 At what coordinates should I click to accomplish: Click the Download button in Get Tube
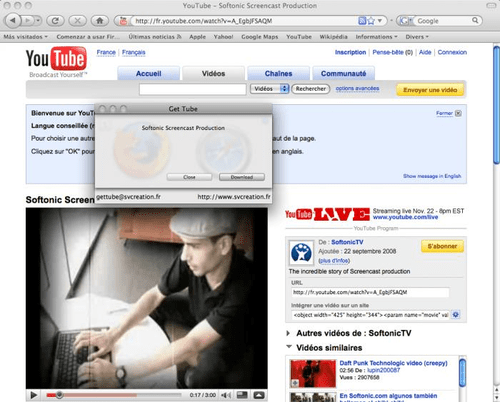pos(242,177)
